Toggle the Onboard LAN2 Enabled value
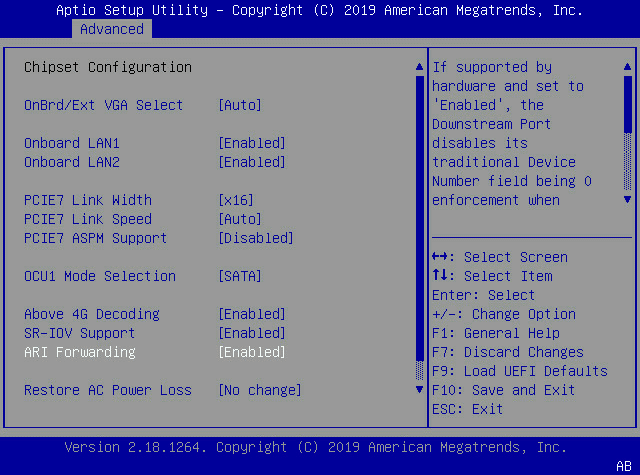 tap(252, 162)
